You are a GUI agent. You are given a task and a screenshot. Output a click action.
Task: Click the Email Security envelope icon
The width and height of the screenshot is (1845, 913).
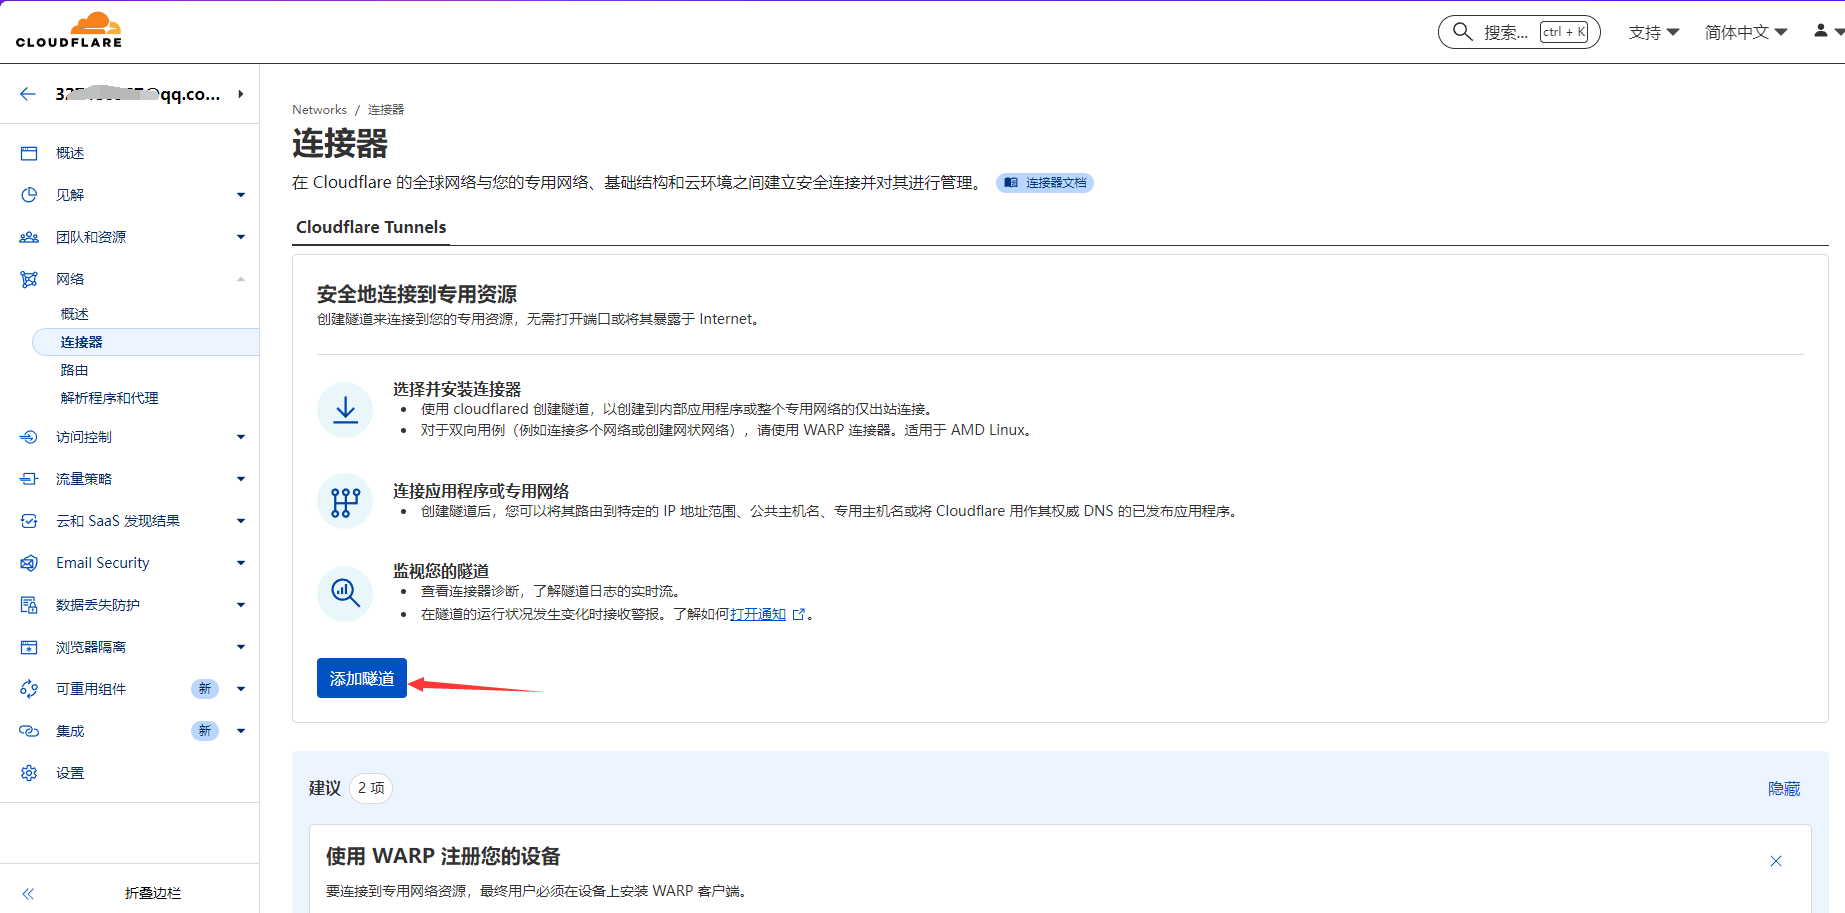29,563
